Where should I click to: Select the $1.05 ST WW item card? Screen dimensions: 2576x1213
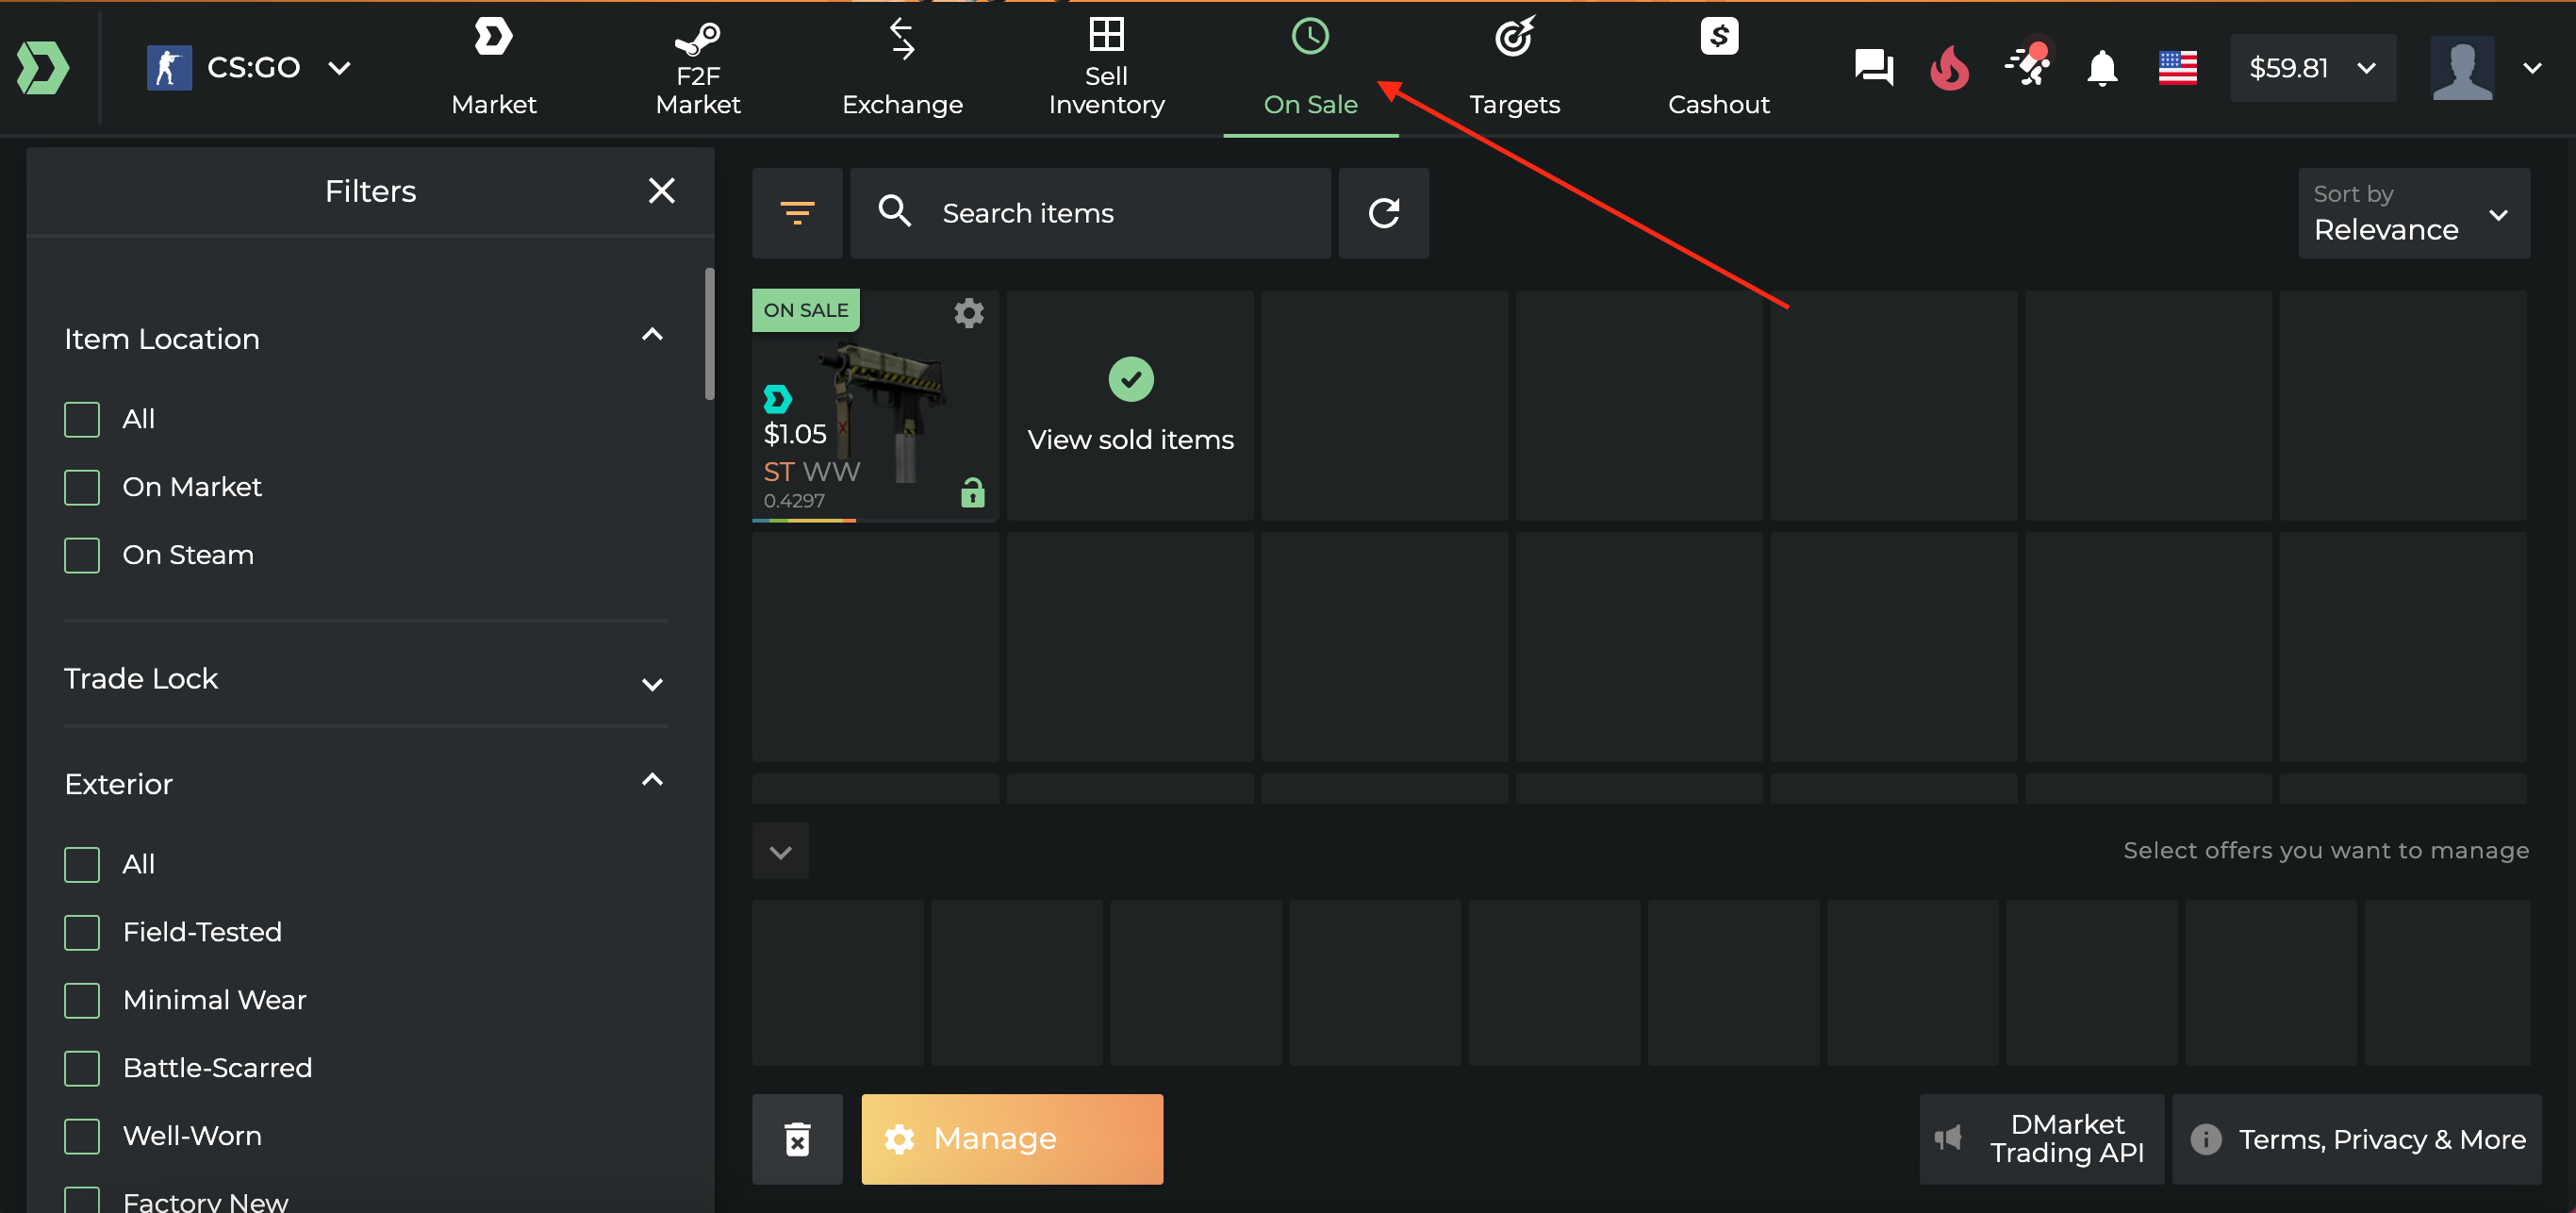point(875,406)
